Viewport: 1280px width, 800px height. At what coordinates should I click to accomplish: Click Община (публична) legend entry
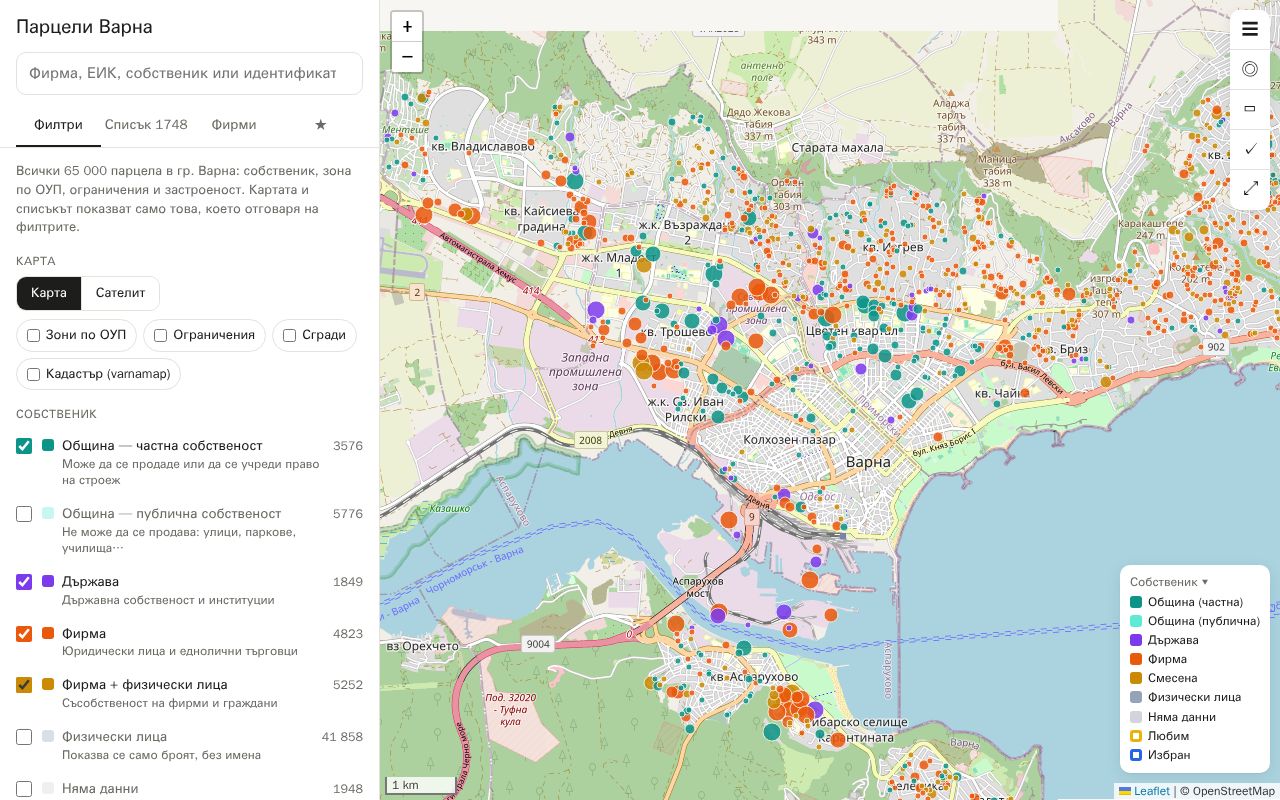[1195, 621]
